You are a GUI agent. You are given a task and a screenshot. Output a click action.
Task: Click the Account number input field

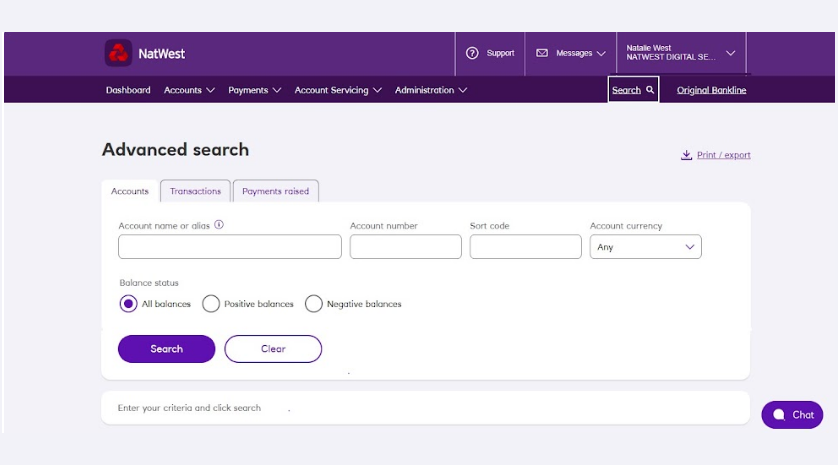pyautogui.click(x=406, y=246)
